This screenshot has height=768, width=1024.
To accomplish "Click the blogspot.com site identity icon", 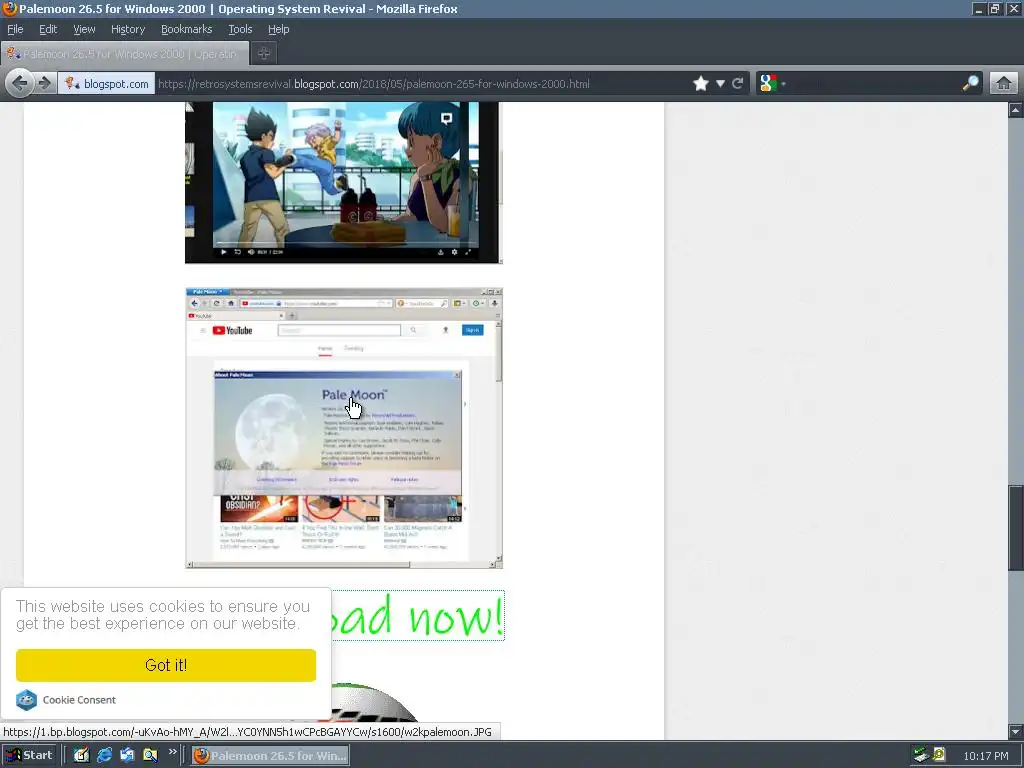I will coord(72,84).
